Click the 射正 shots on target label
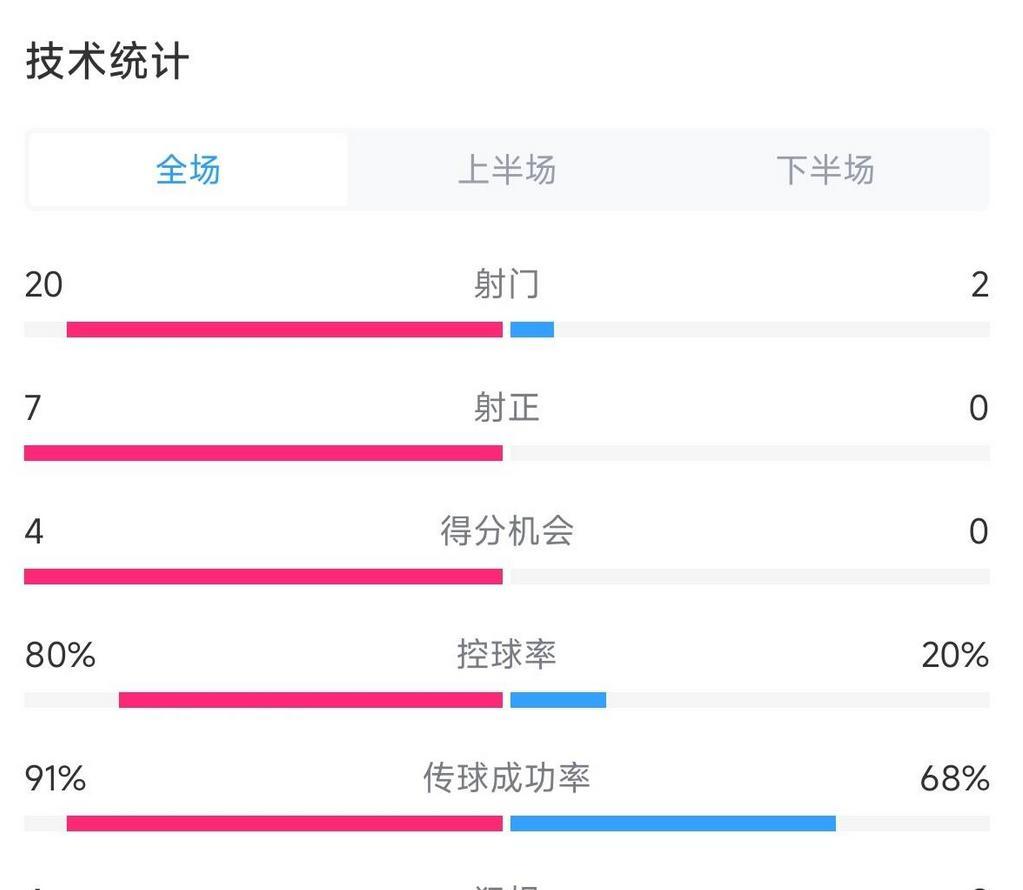Screen dimensions: 1023x890 507,407
